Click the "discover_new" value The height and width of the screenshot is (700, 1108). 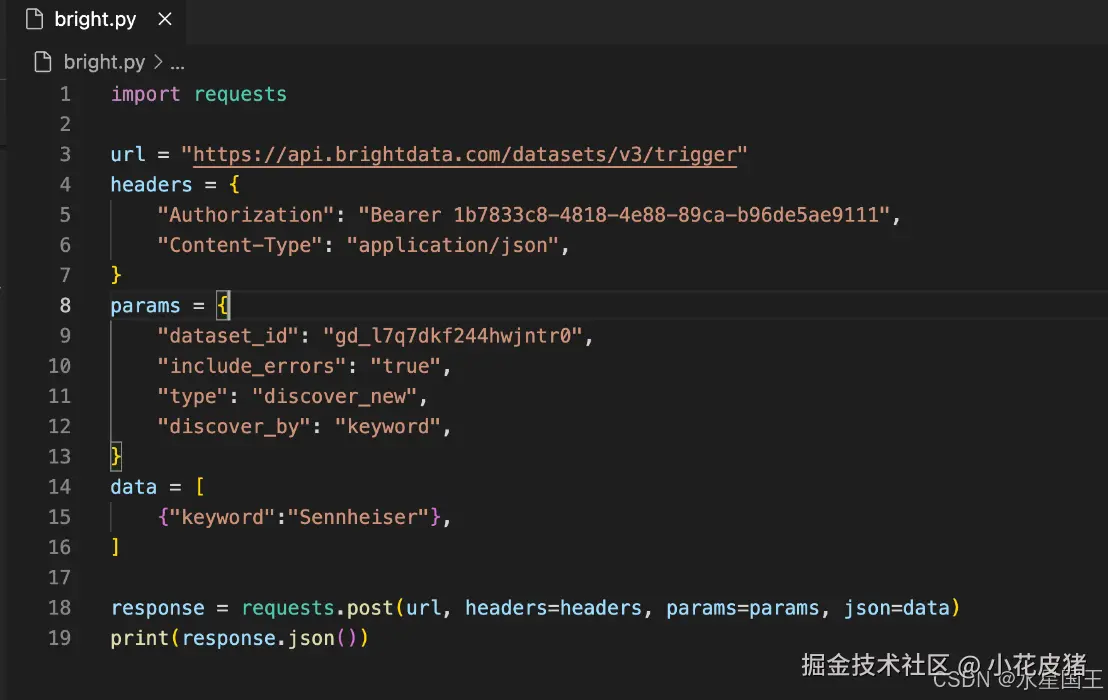(x=335, y=396)
